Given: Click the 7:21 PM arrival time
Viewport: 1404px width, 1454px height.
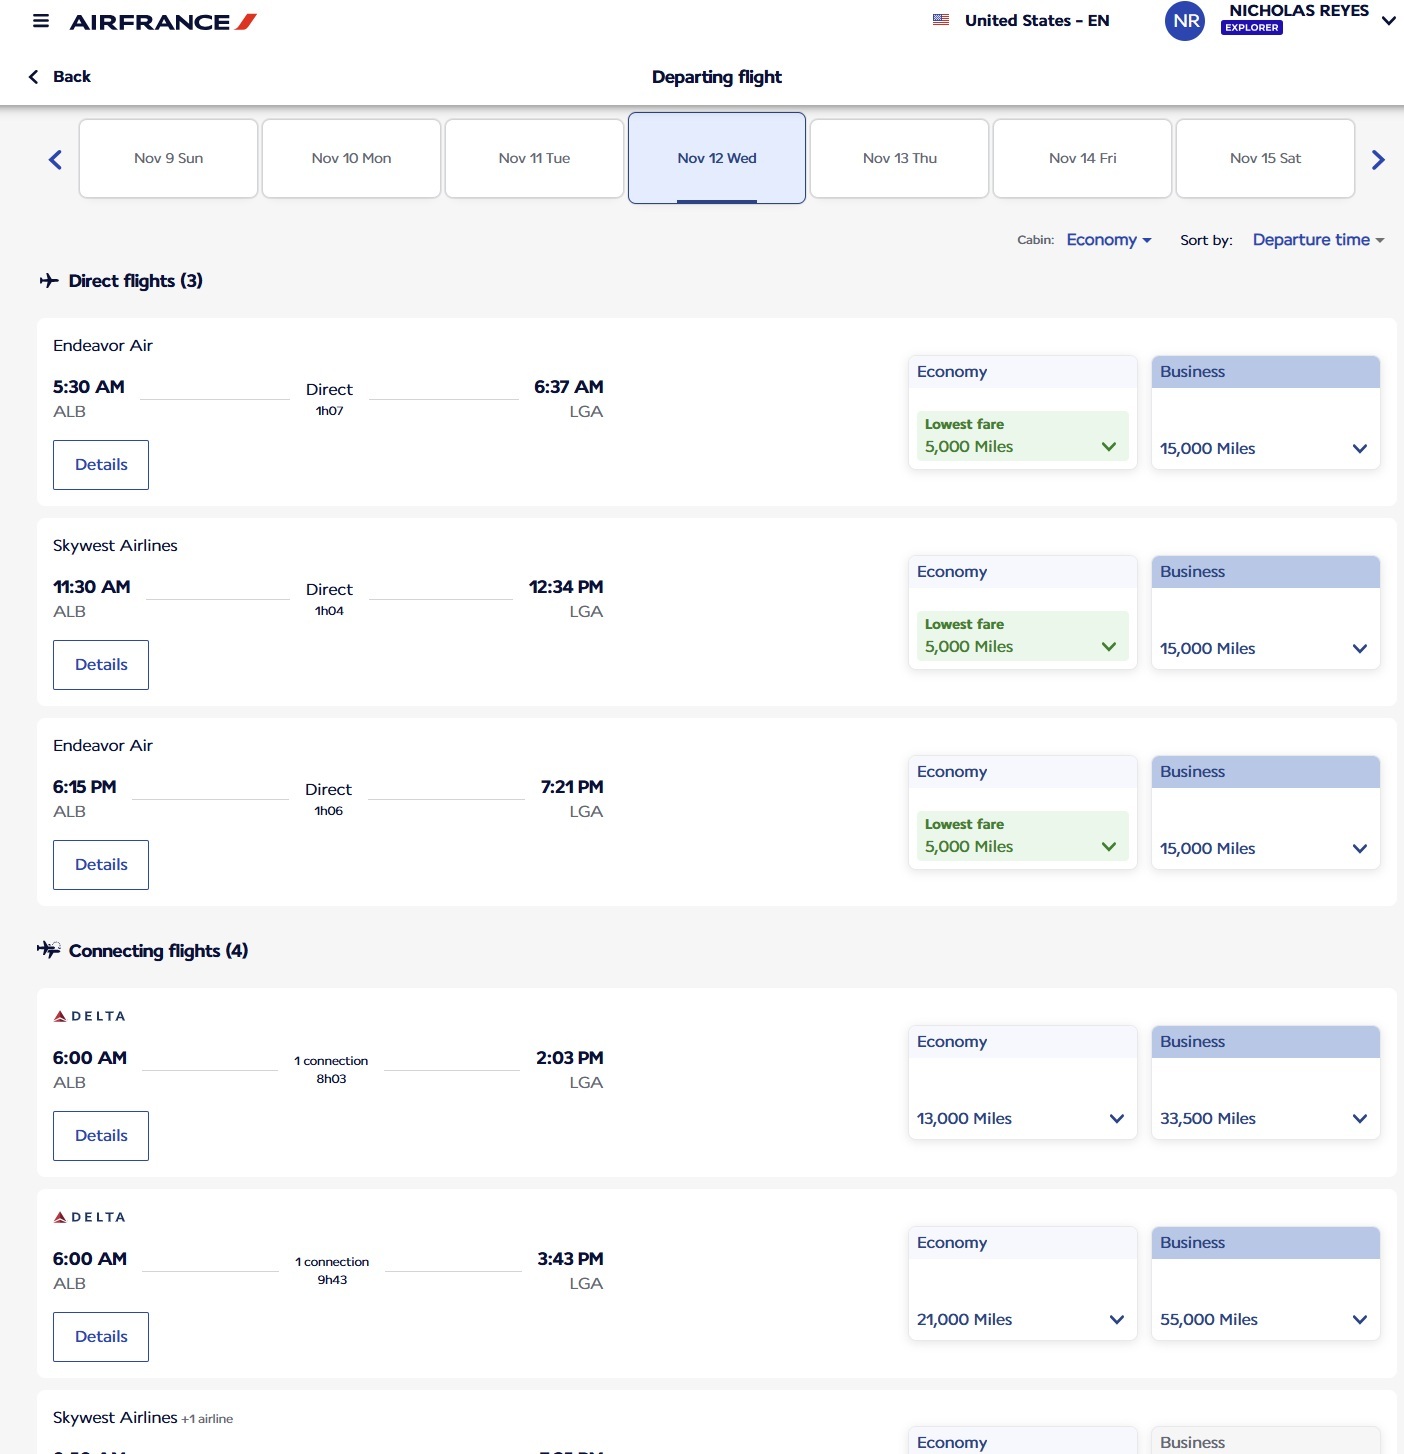Looking at the screenshot, I should [x=572, y=787].
